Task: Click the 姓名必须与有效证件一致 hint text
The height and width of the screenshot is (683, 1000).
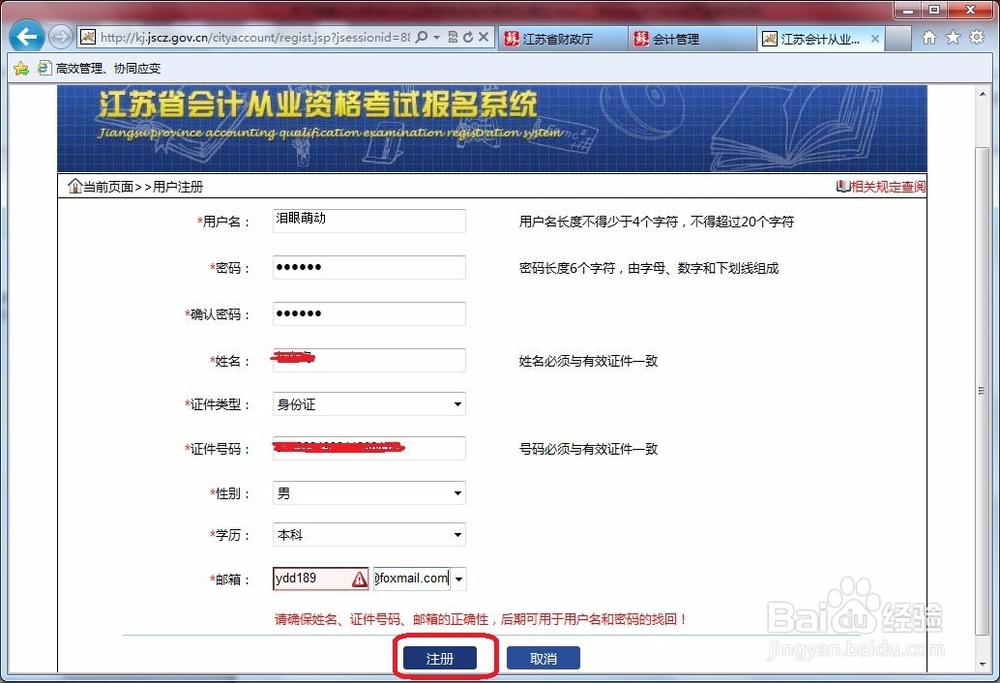Action: (x=588, y=361)
